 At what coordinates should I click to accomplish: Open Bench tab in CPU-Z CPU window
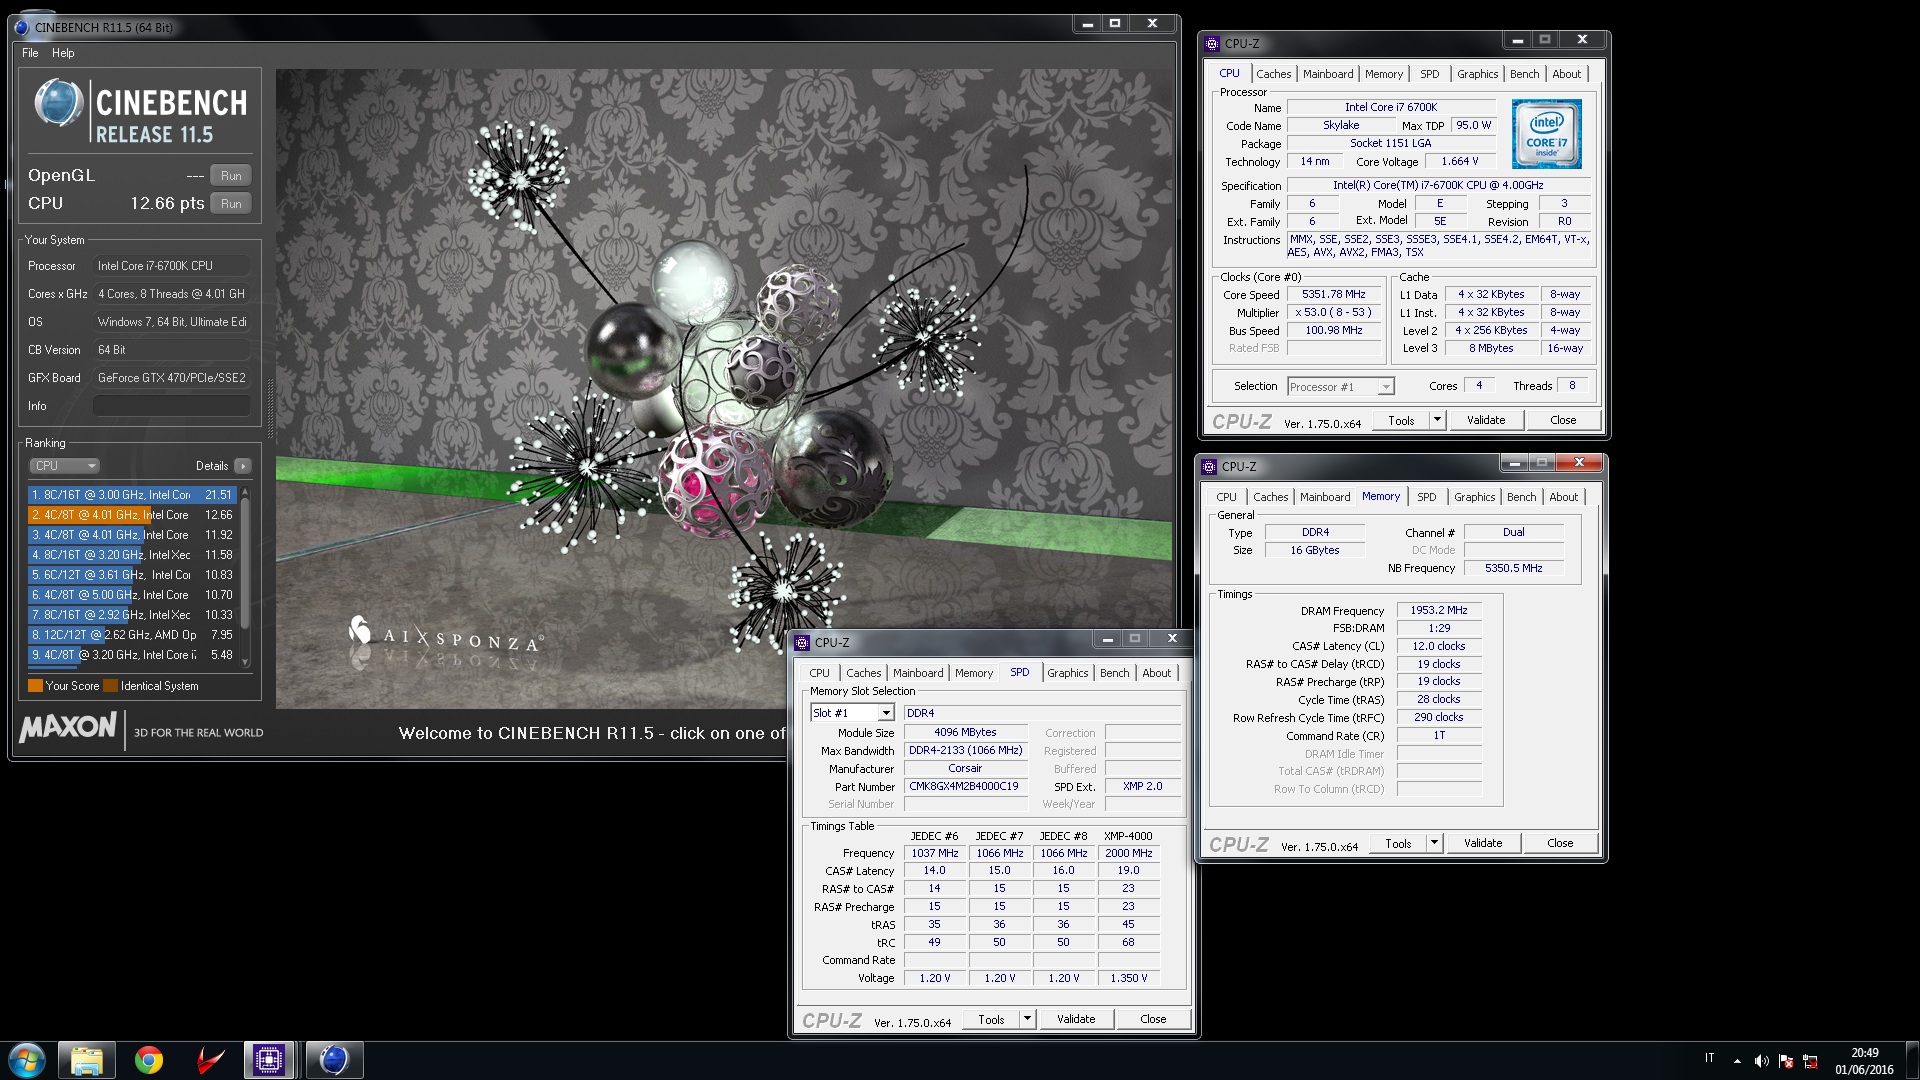[x=1524, y=74]
